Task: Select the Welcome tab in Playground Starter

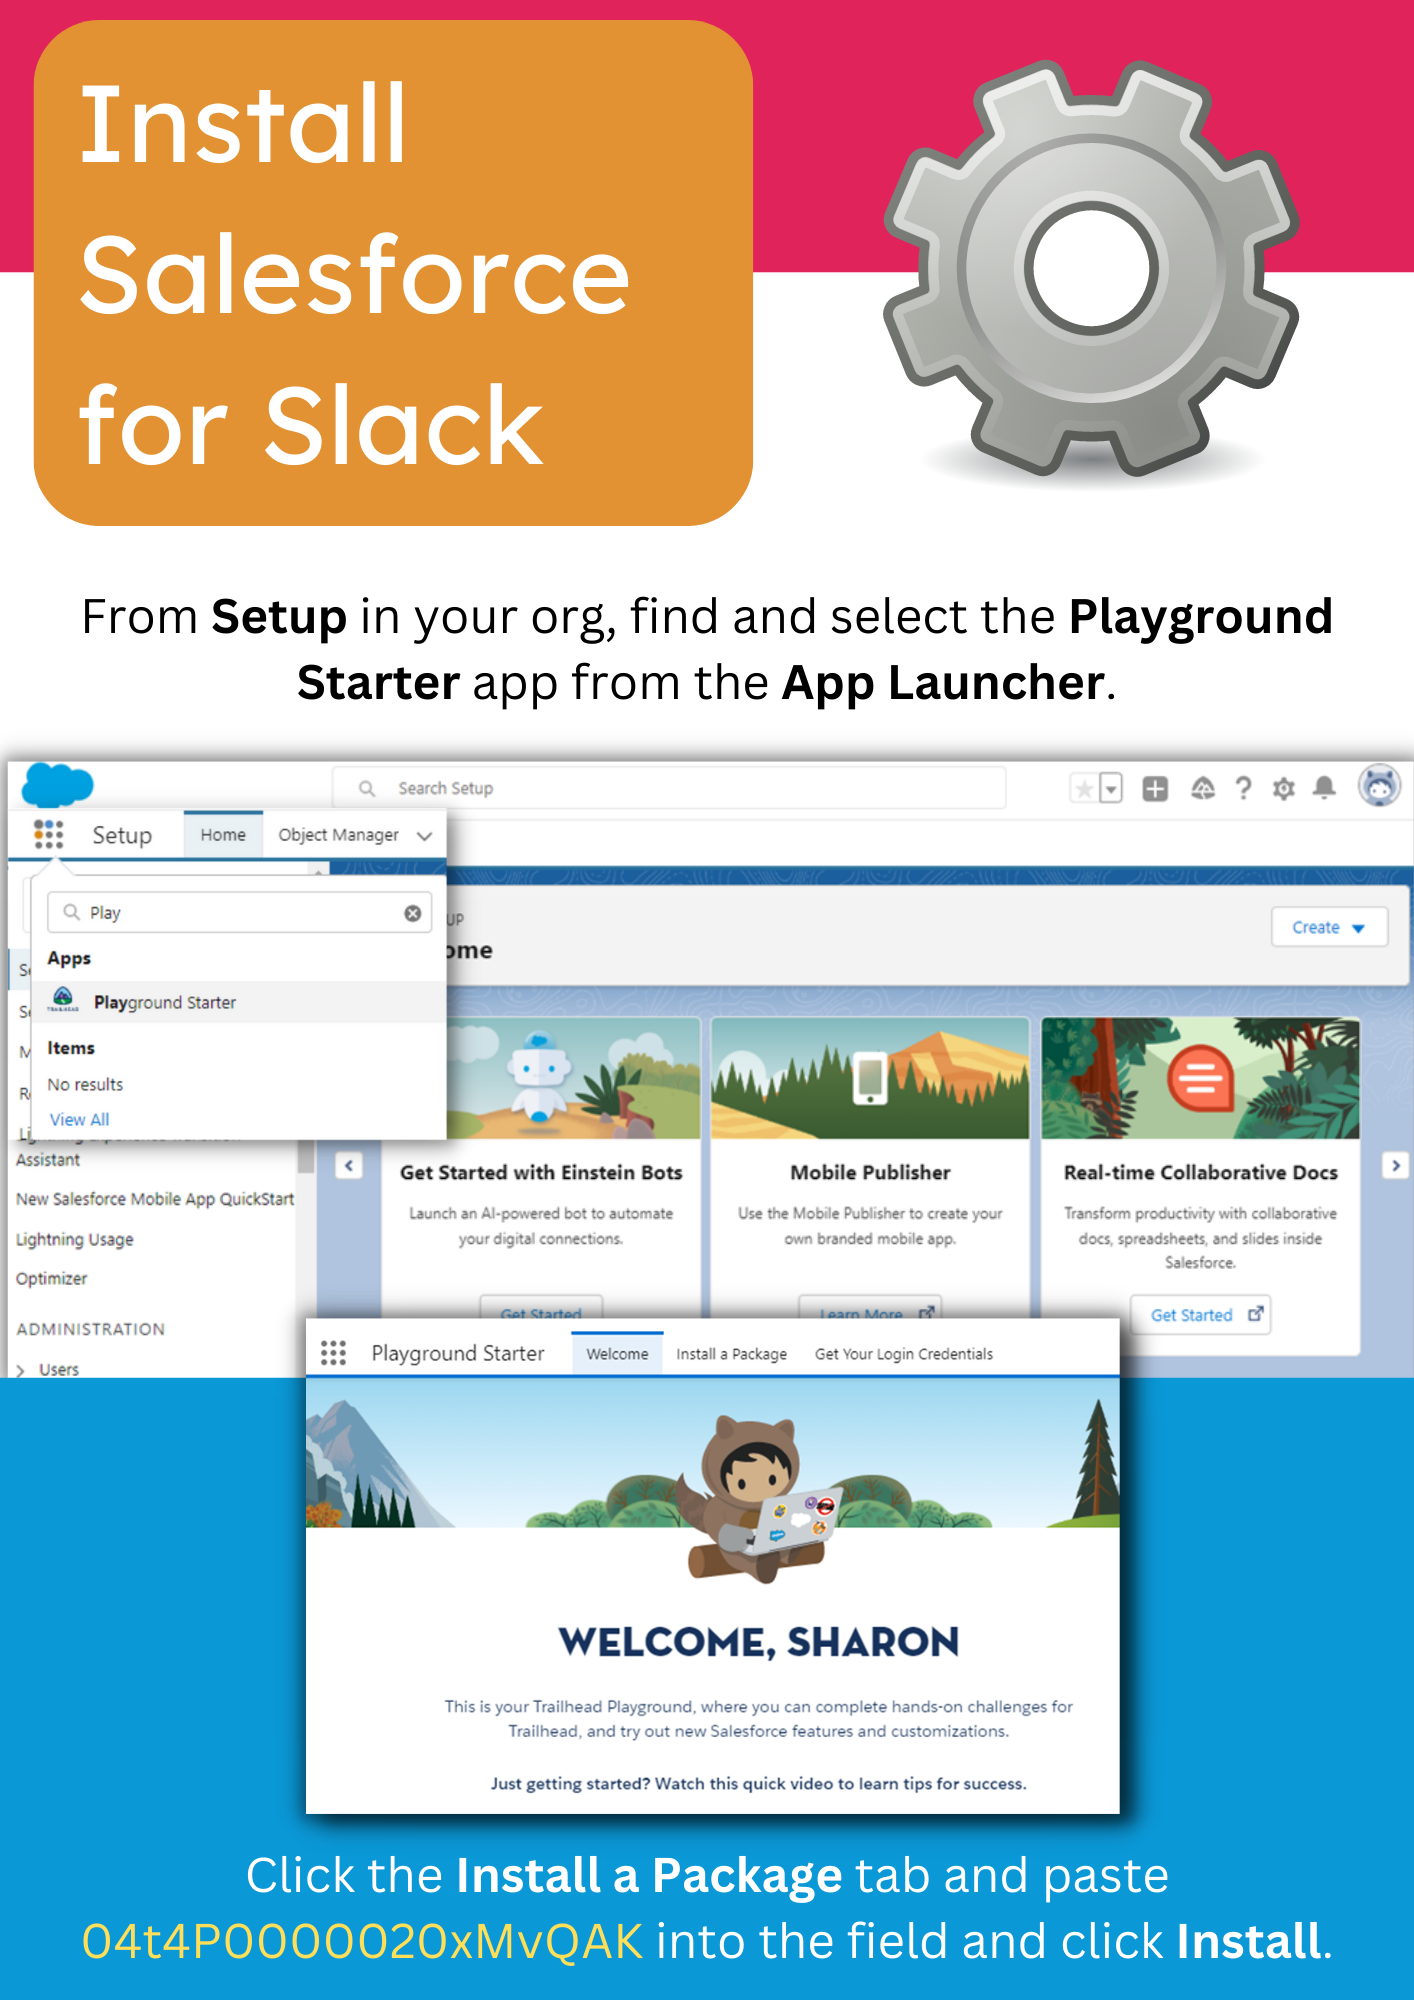Action: tap(617, 1353)
